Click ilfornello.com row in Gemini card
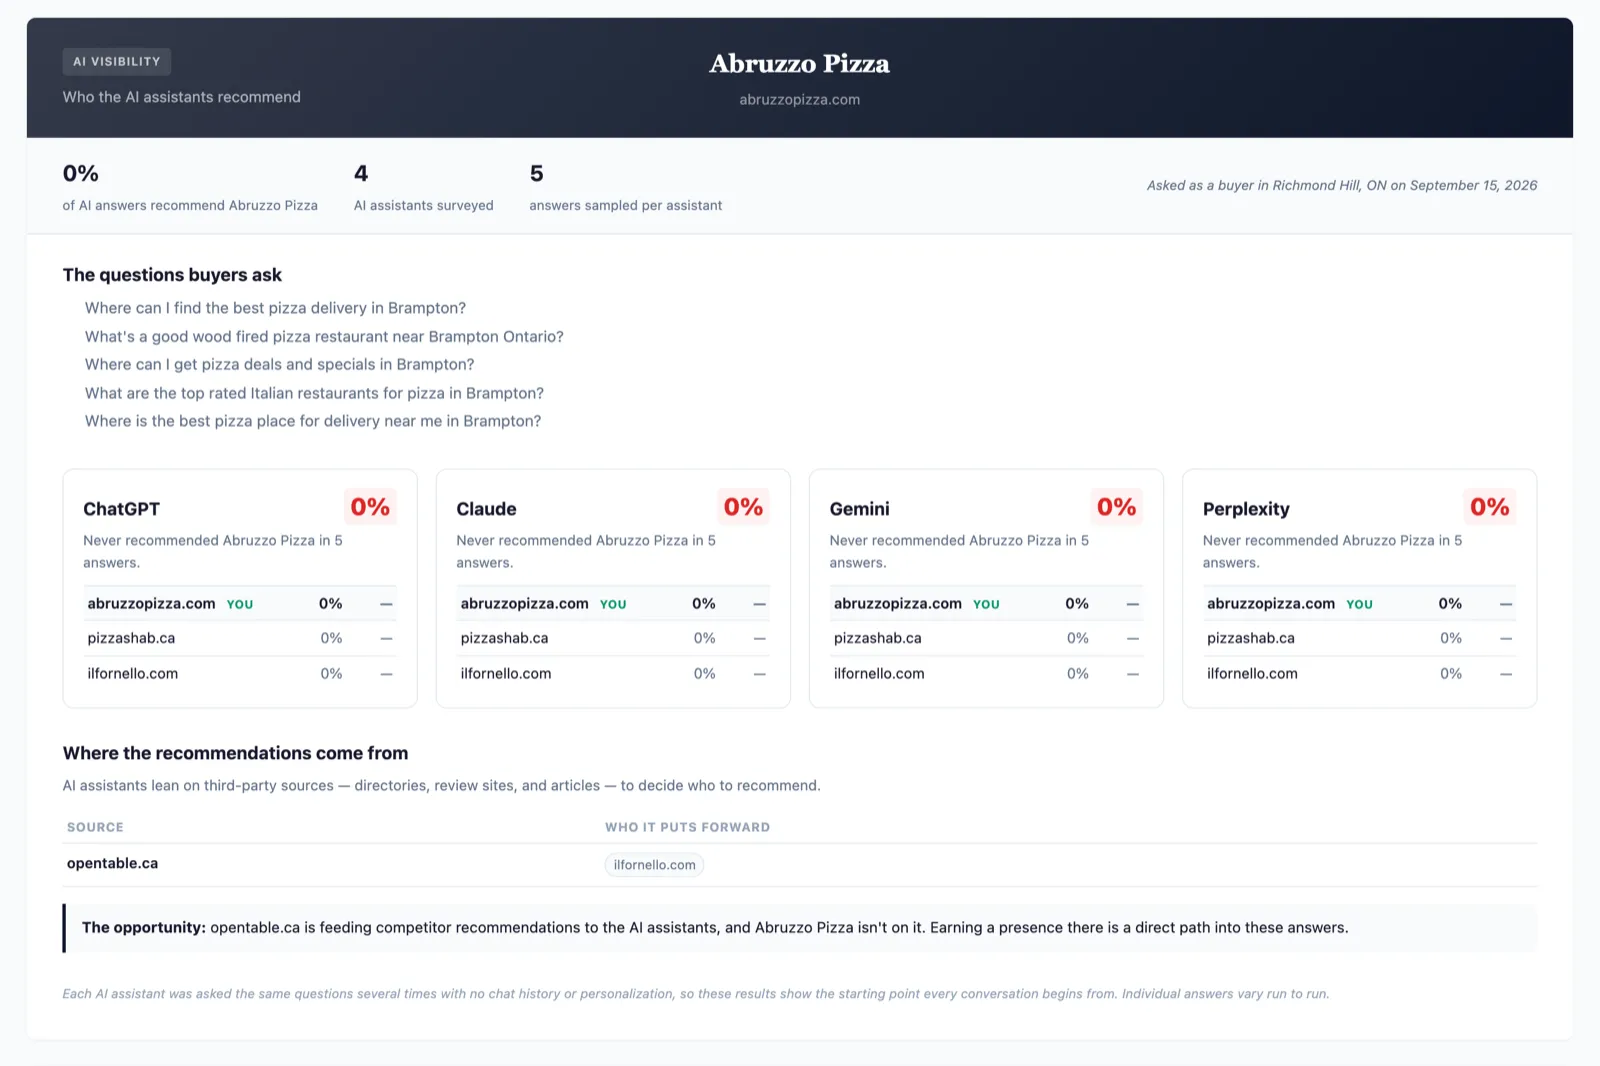The image size is (1600, 1066). [x=986, y=674]
